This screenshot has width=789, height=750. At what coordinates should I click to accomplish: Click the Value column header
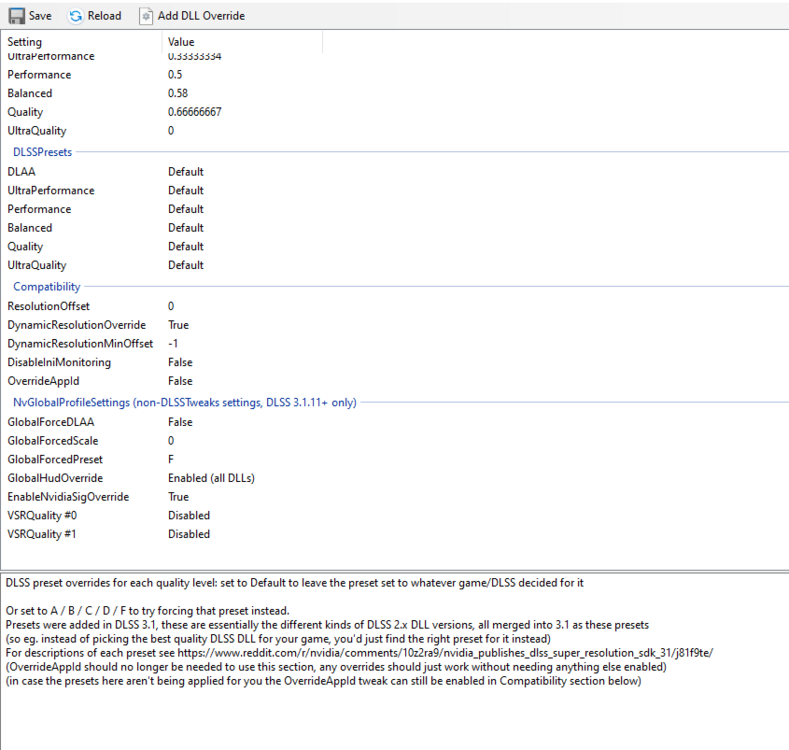click(x=181, y=42)
